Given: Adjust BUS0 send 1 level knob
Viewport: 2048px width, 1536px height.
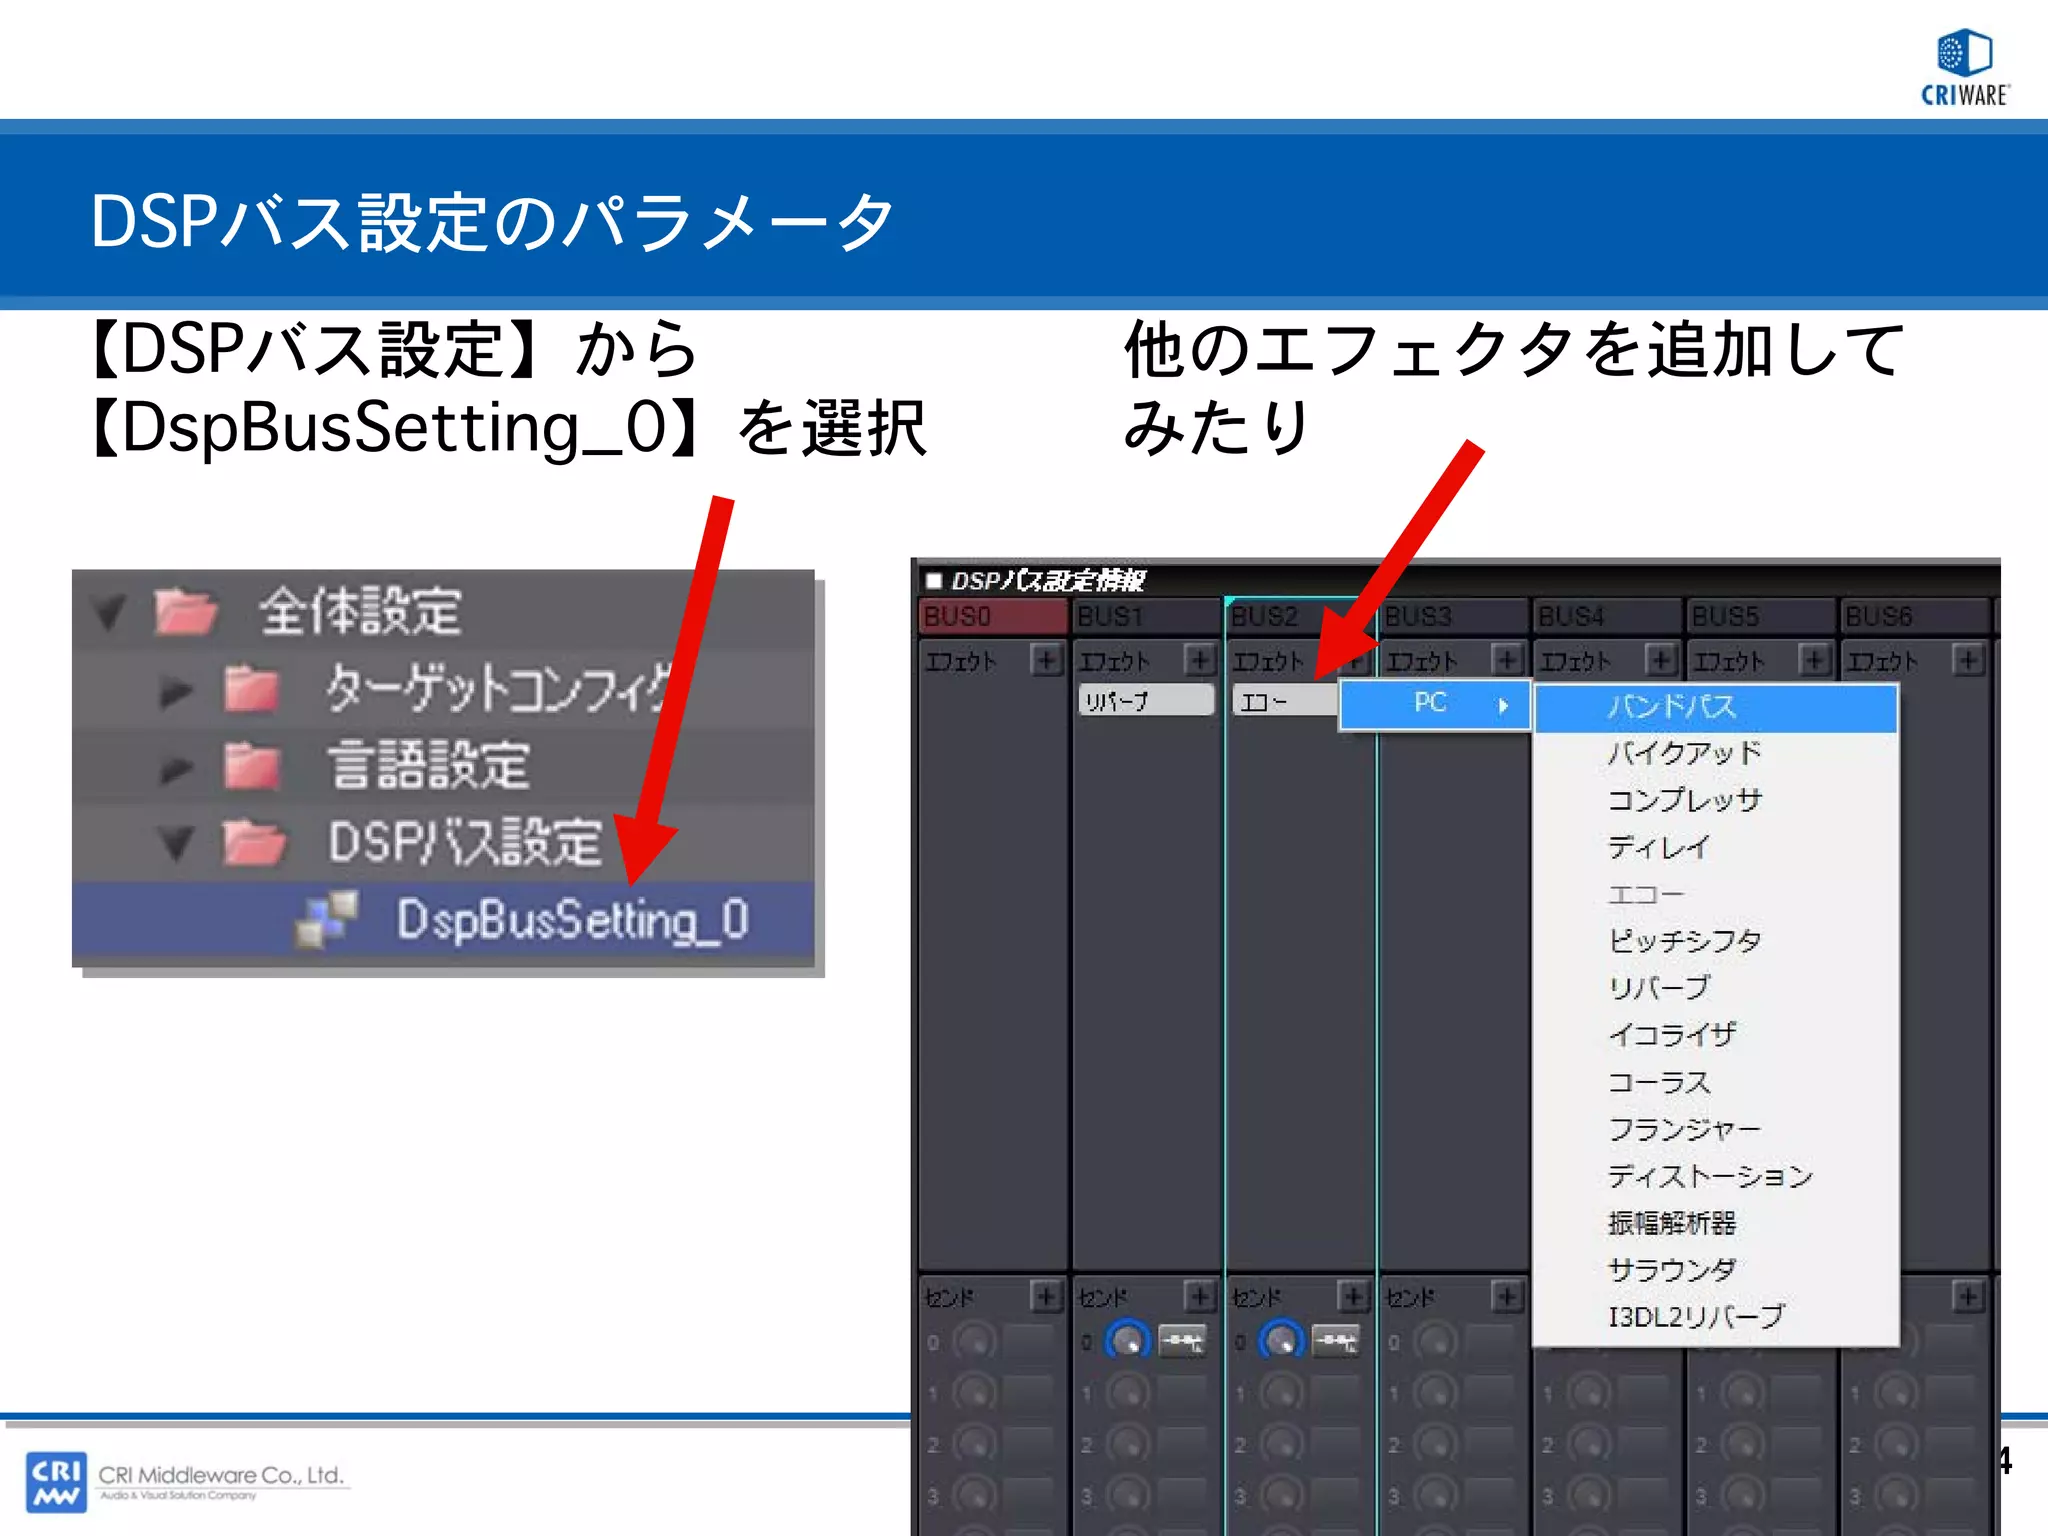Looking at the screenshot, I should pos(974,1392).
